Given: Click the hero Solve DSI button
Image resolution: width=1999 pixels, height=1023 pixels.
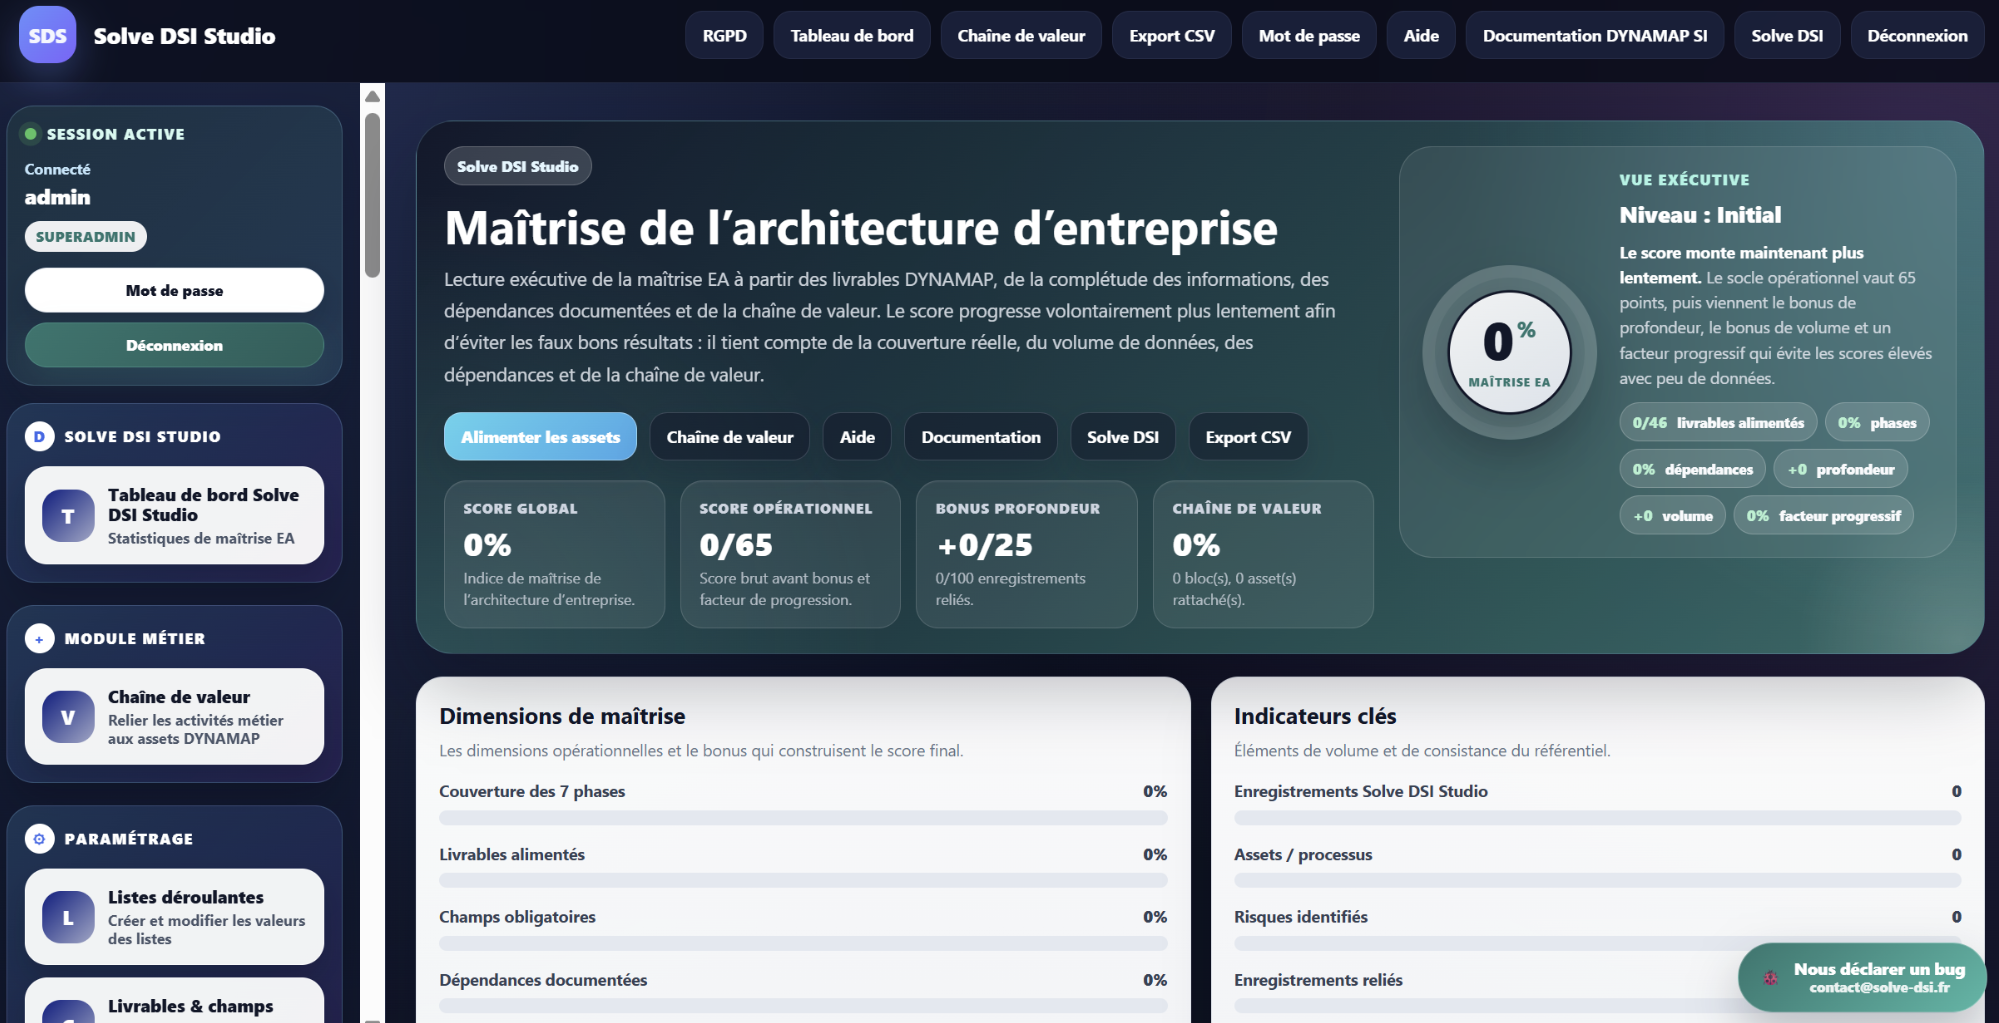Looking at the screenshot, I should coord(1123,437).
